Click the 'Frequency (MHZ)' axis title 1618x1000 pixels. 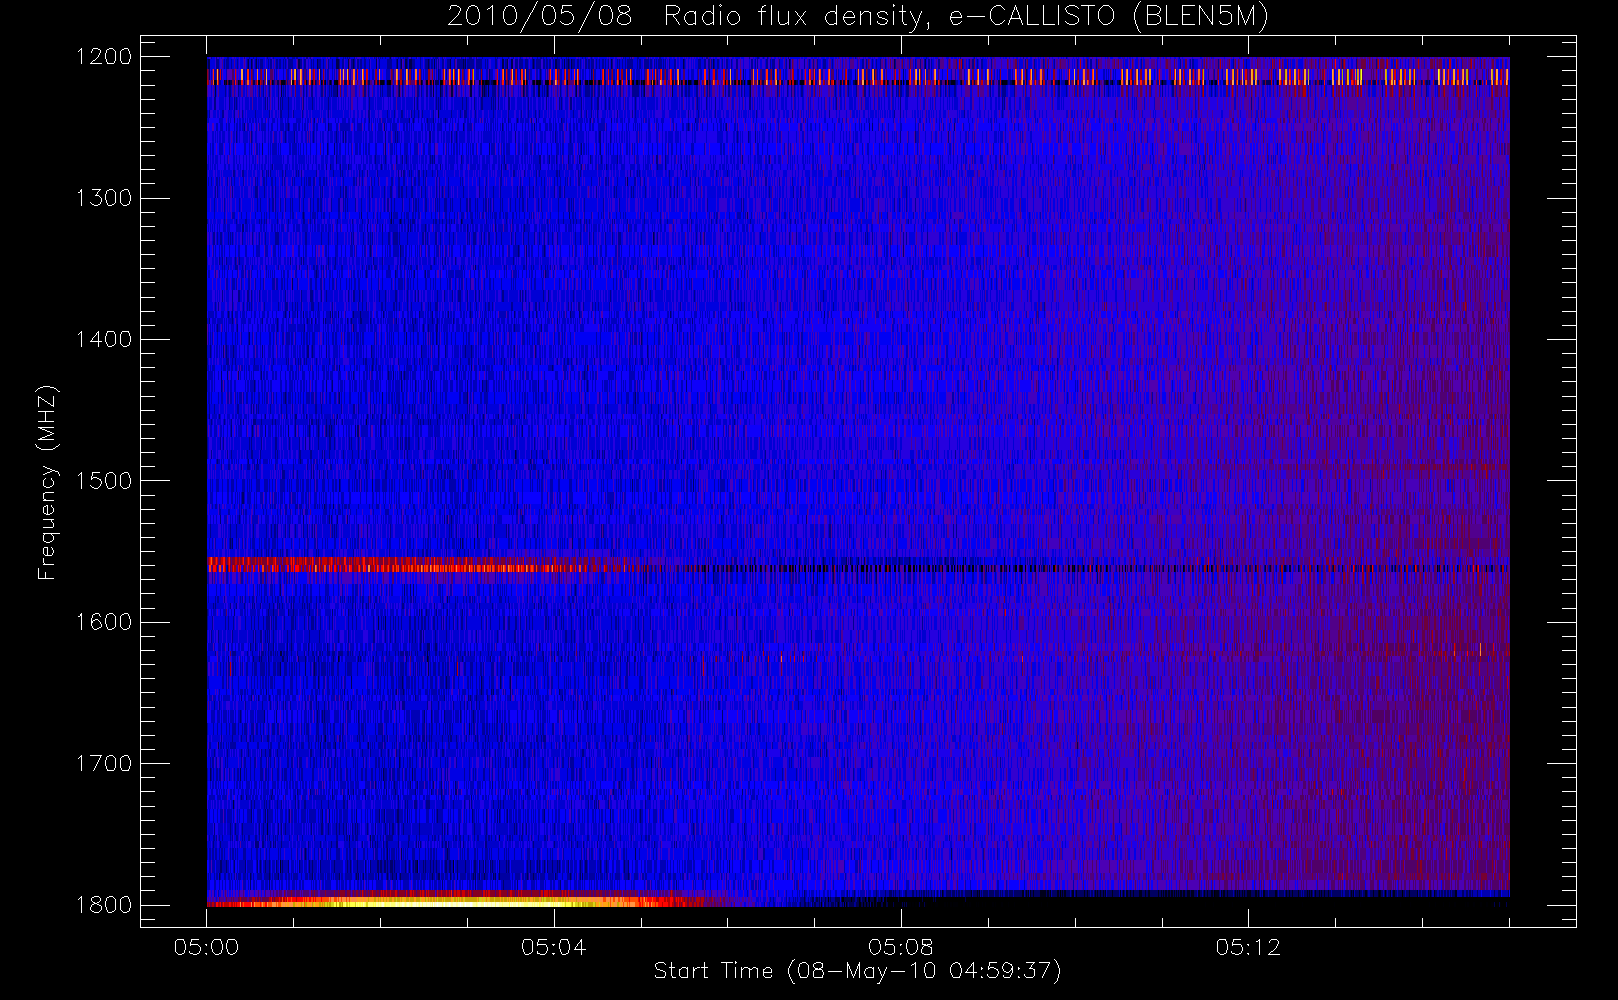tap(47, 481)
